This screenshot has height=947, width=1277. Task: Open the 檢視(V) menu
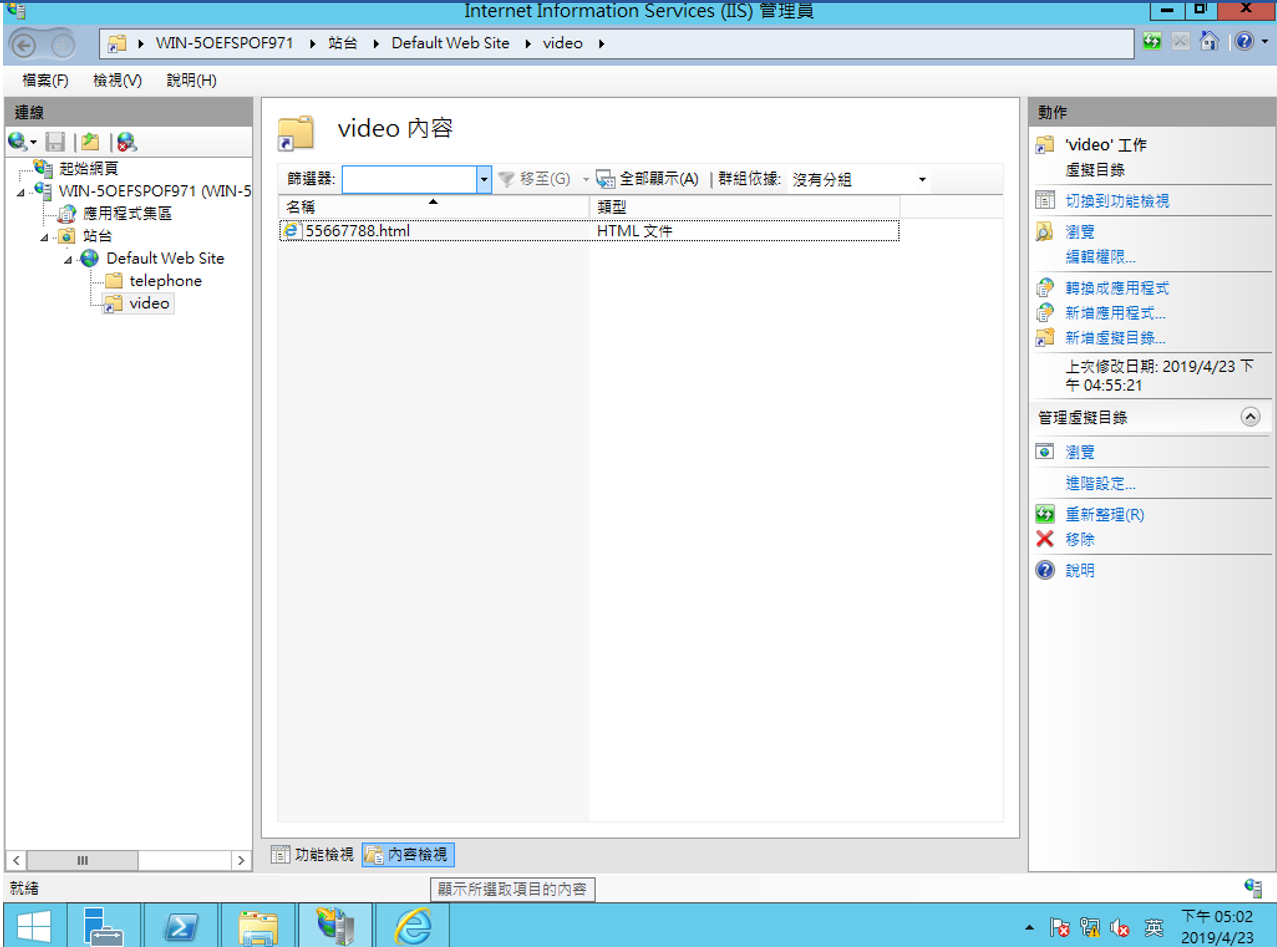click(x=117, y=81)
